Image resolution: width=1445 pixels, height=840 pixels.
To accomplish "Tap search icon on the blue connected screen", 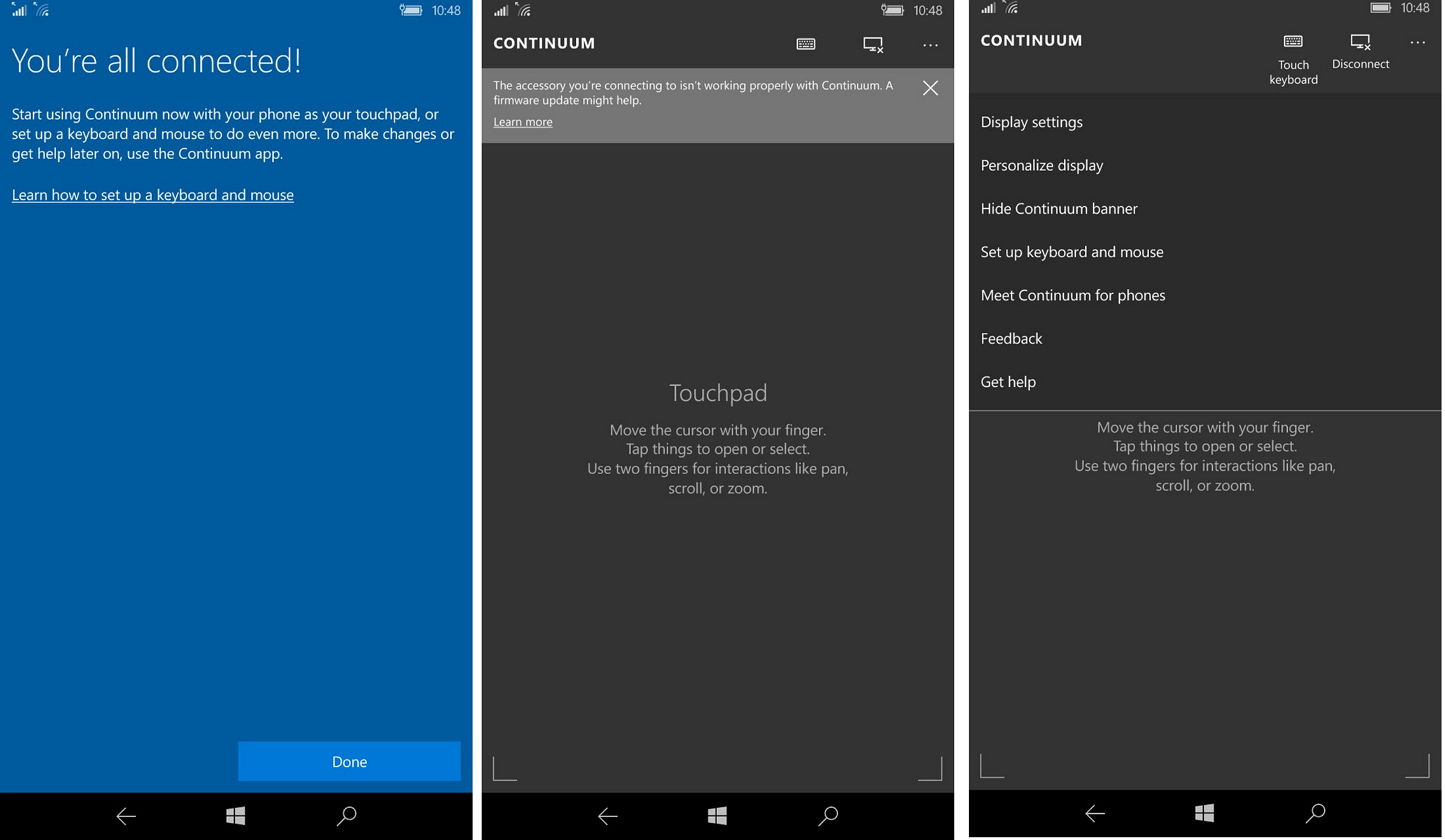I will pos(347,816).
